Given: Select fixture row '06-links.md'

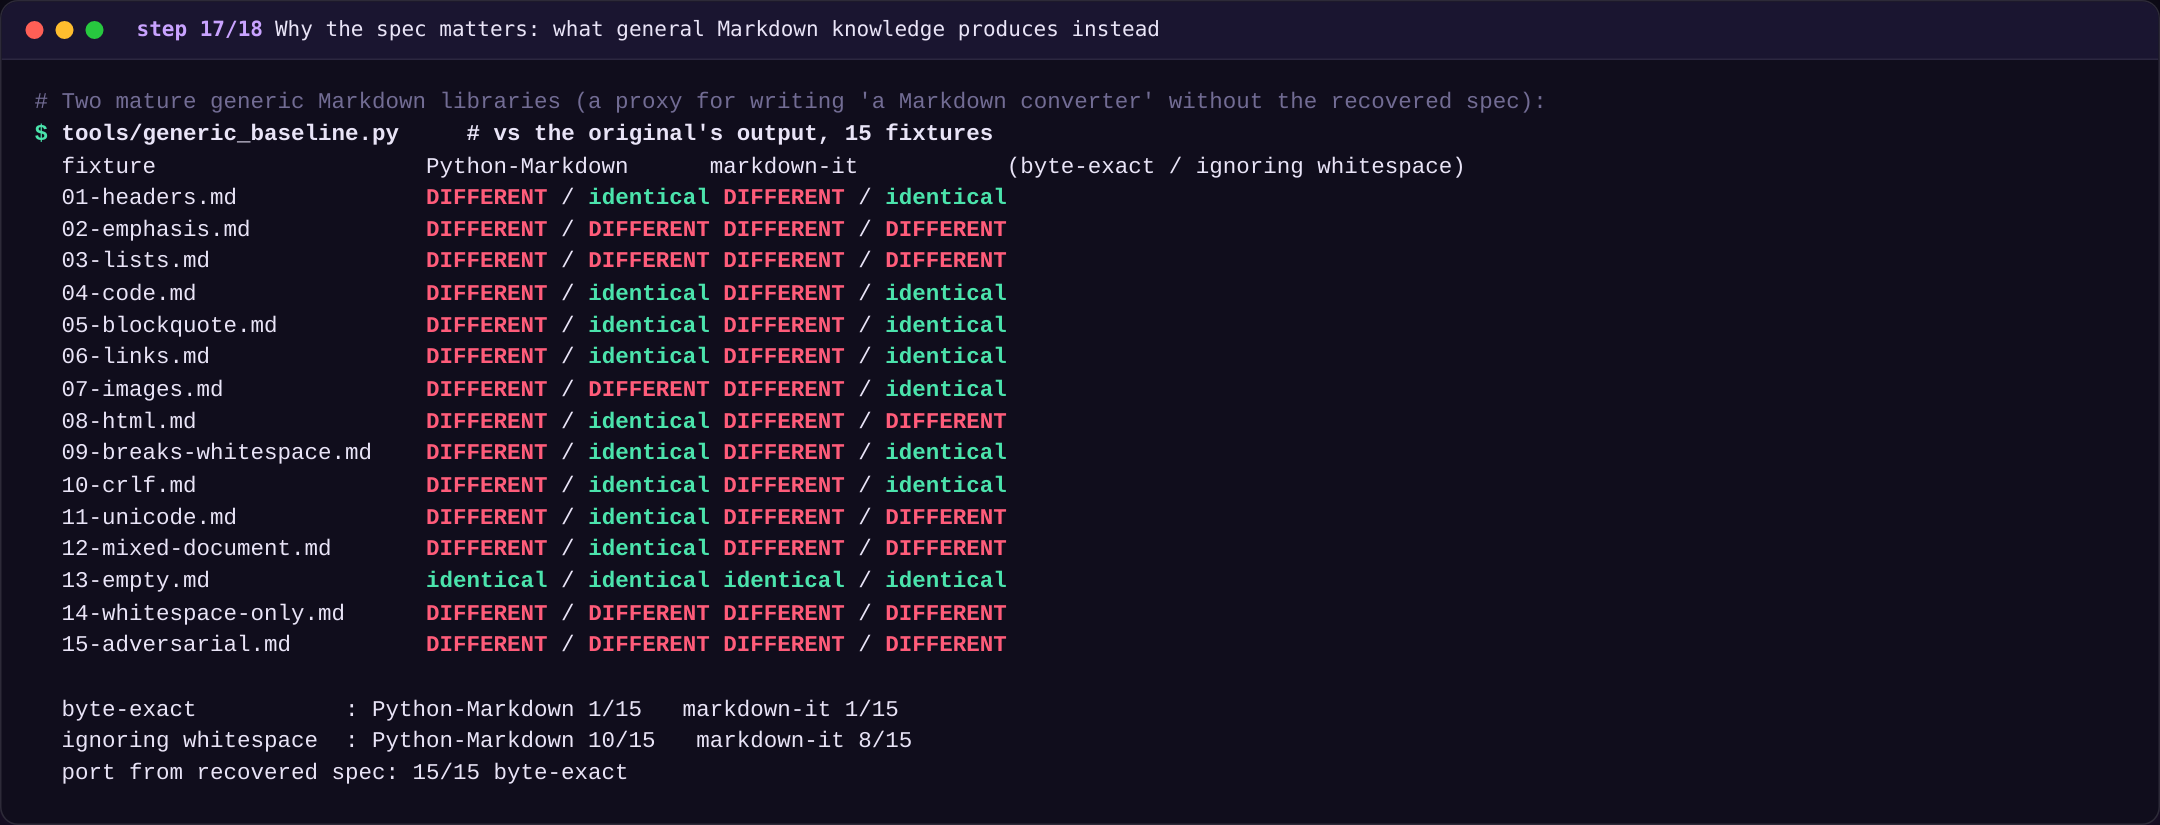Looking at the screenshot, I should tap(534, 356).
